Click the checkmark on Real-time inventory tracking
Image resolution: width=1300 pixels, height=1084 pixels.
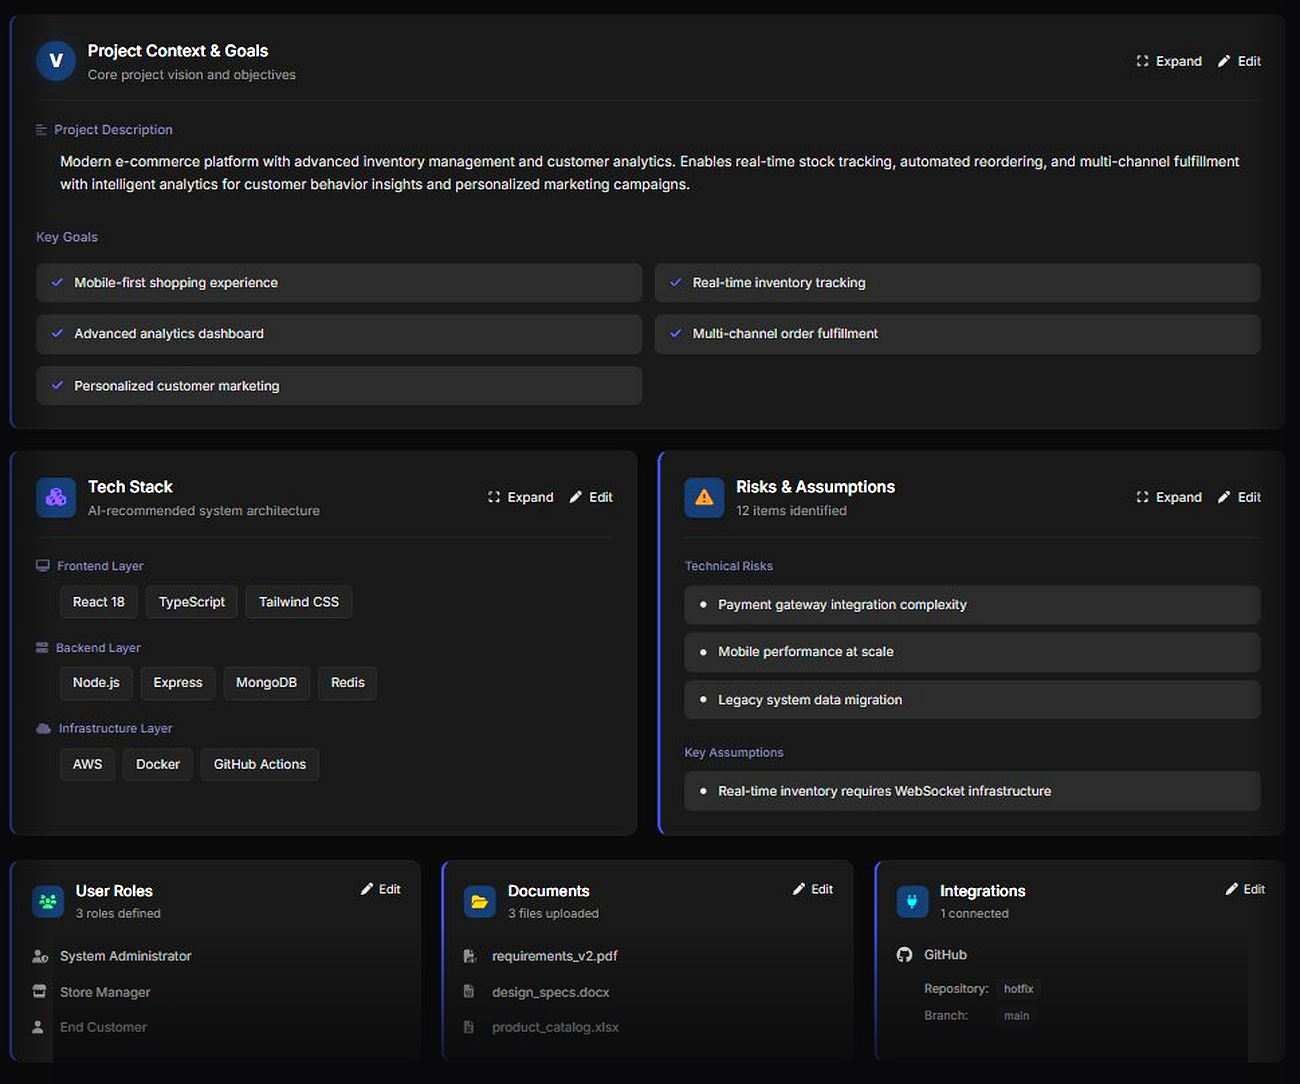pos(676,283)
